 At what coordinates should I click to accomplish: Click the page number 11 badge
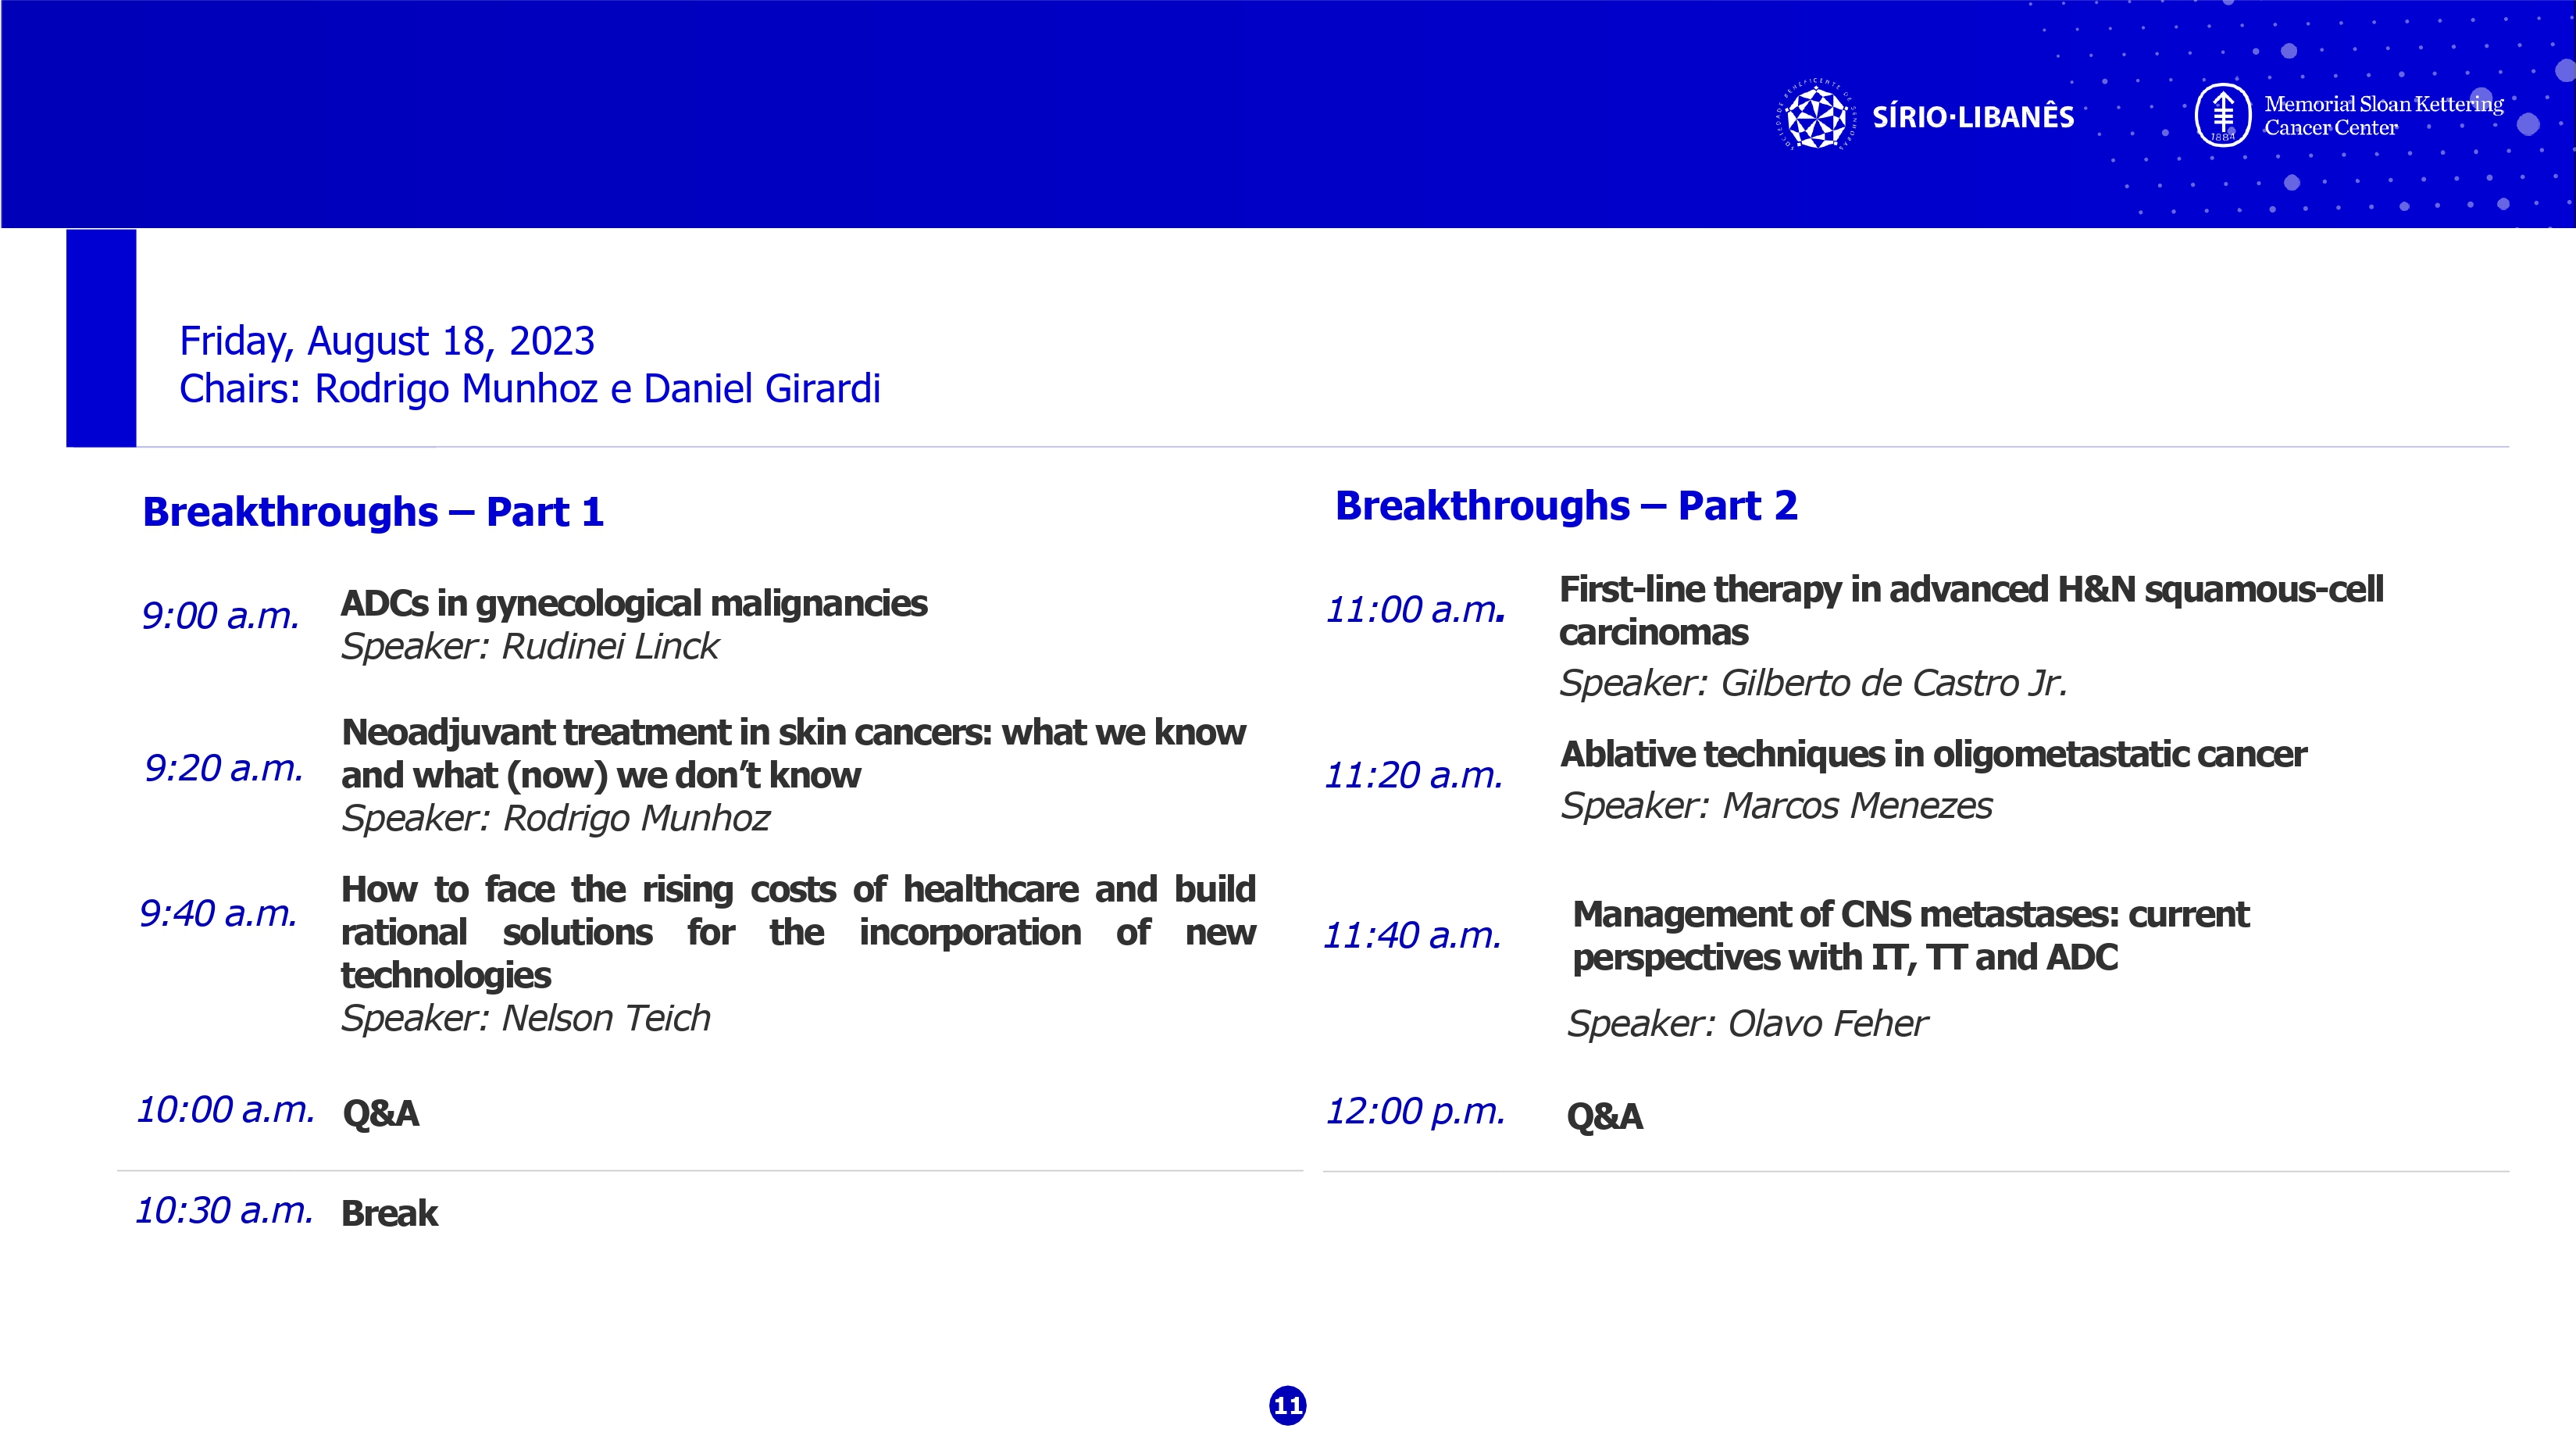[x=1288, y=1405]
